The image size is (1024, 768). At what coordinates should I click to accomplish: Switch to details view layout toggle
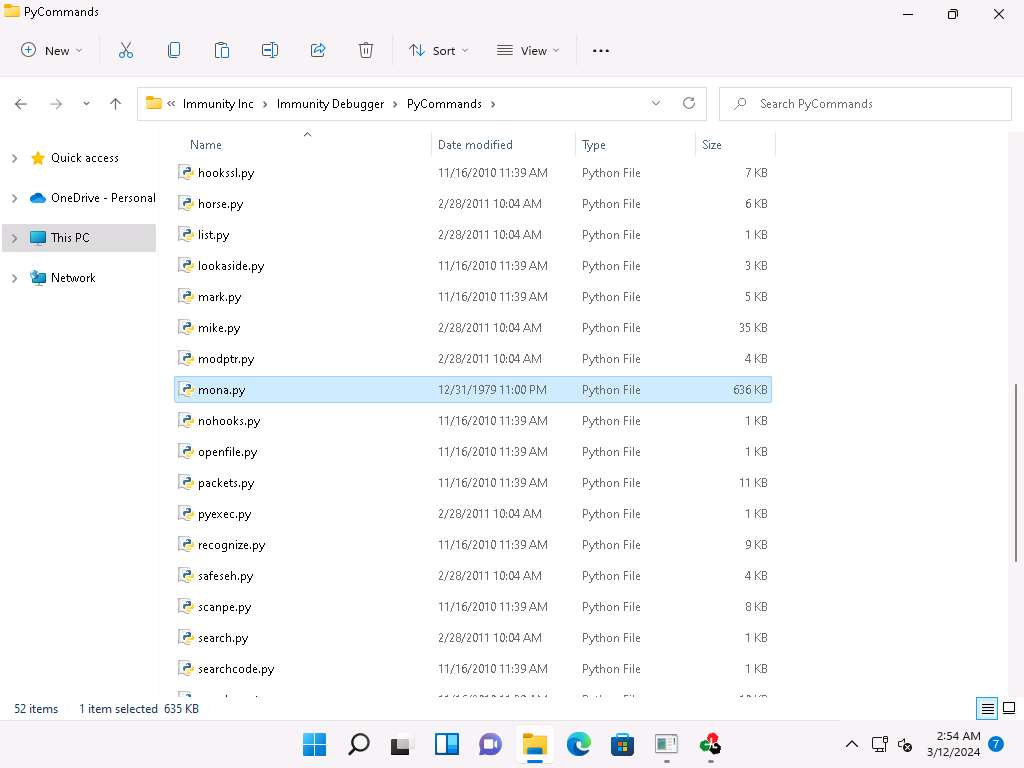click(987, 709)
